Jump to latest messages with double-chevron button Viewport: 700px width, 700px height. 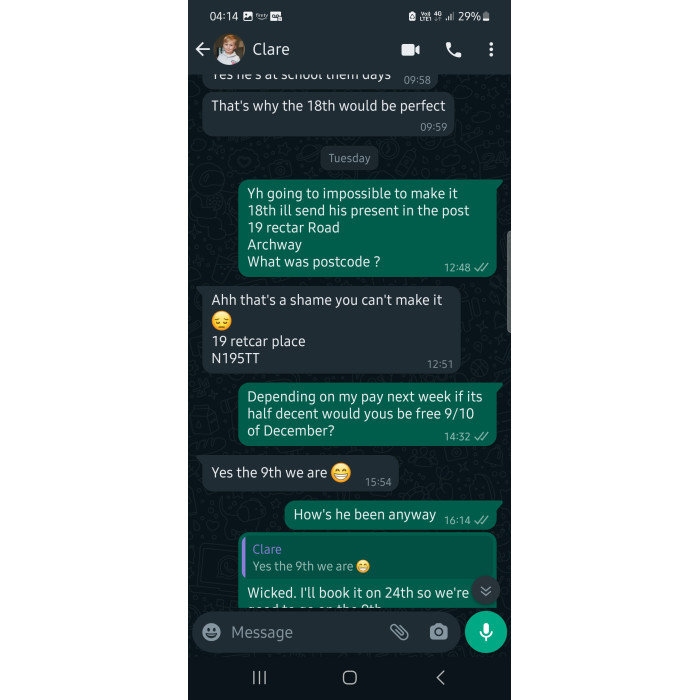(486, 591)
